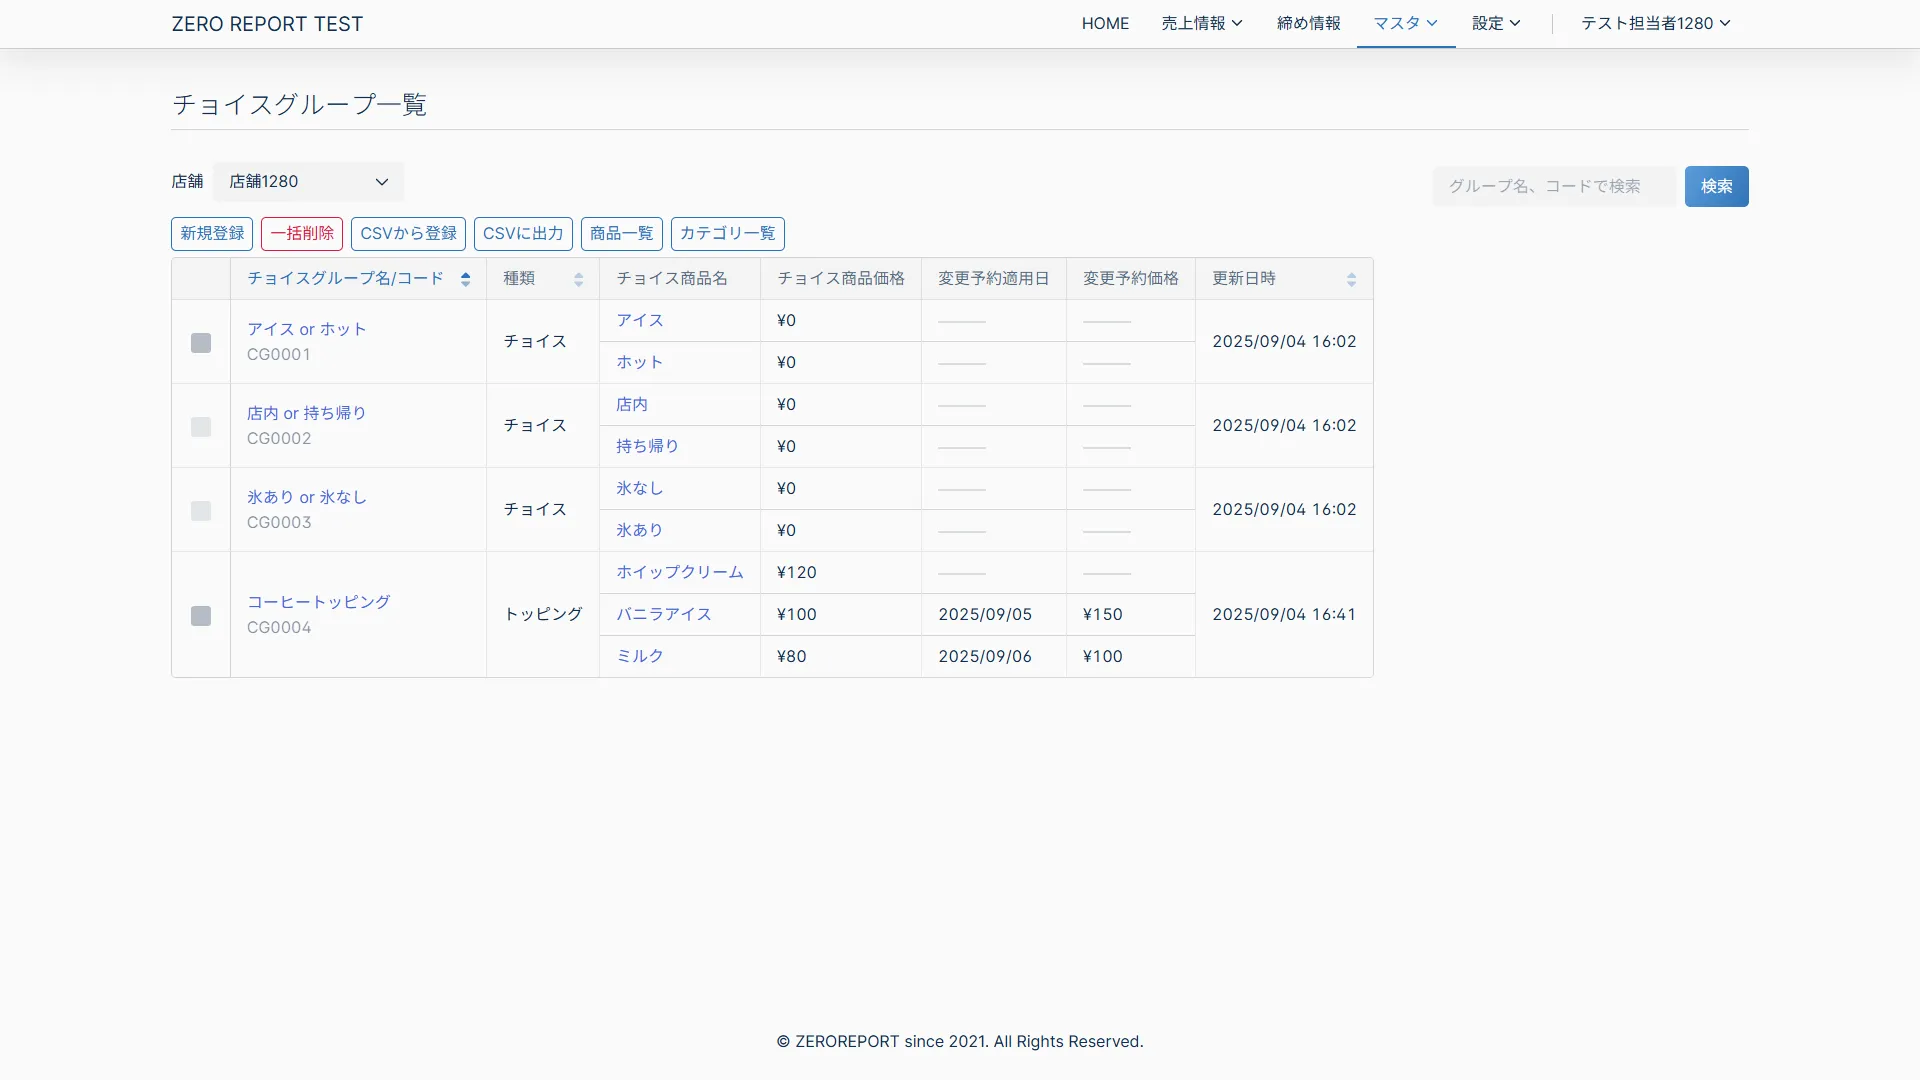Viewport: 1920px width, 1080px height.
Task: Sort by choice group name column icon
Action: [465, 279]
